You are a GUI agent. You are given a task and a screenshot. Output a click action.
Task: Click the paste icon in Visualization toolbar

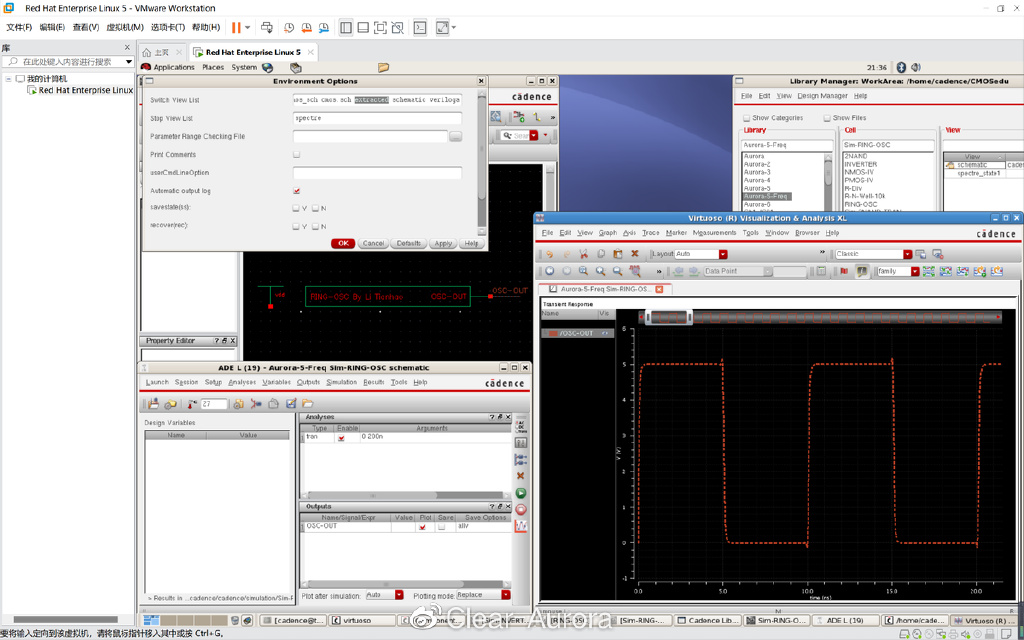pyautogui.click(x=618, y=254)
